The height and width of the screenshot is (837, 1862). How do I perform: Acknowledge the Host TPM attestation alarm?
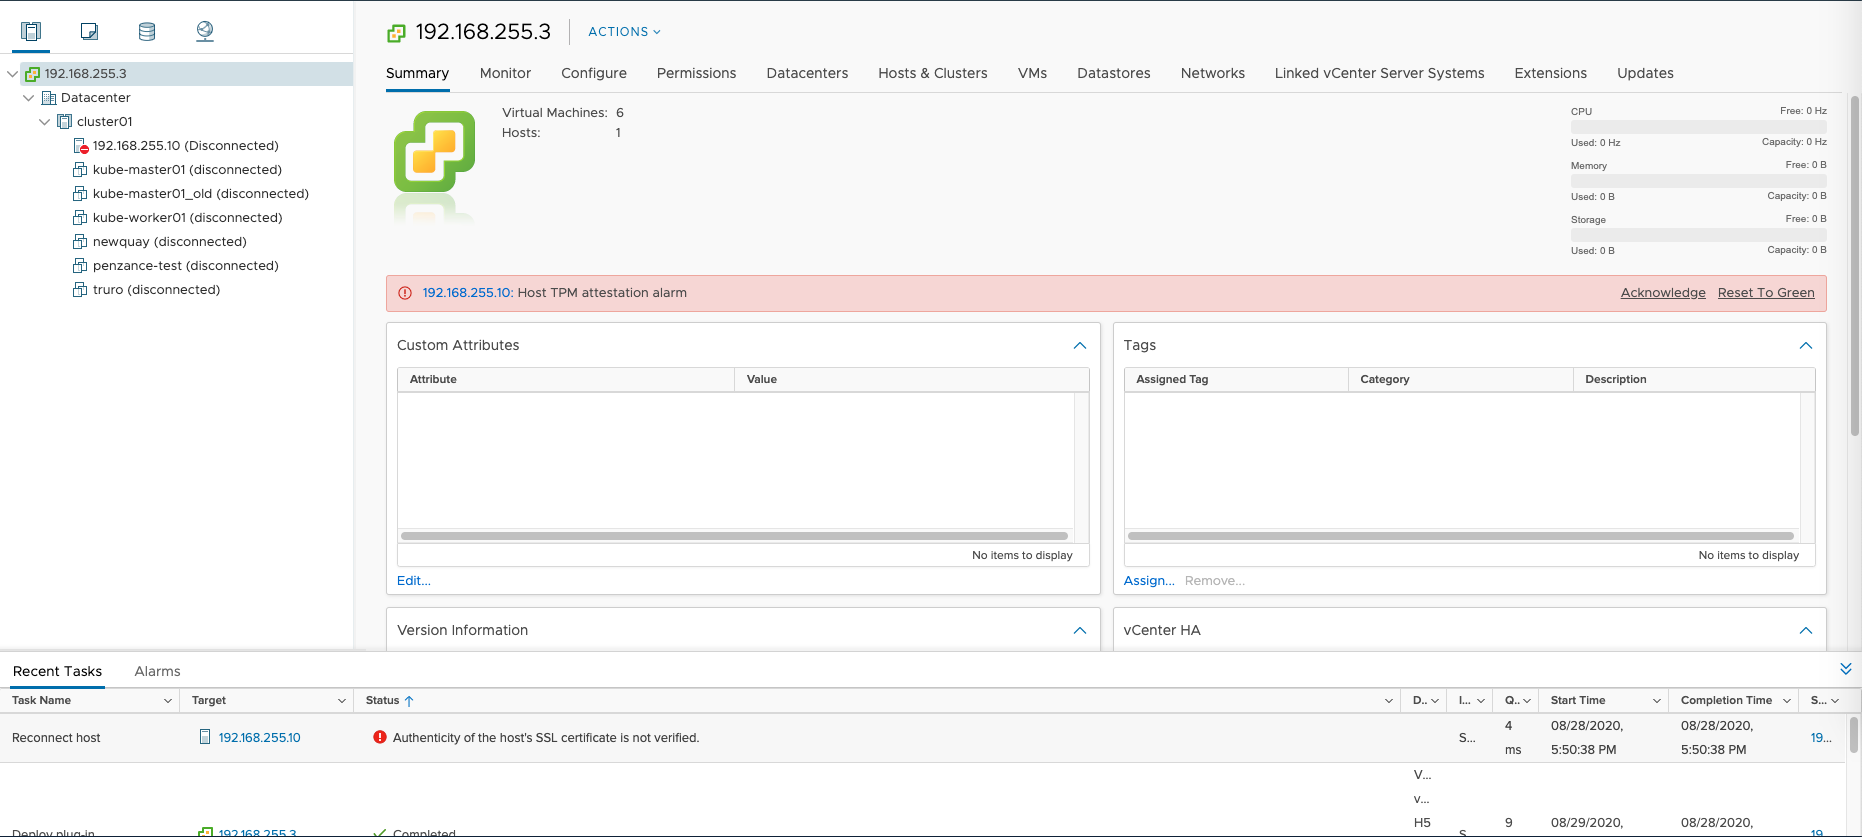tap(1663, 293)
